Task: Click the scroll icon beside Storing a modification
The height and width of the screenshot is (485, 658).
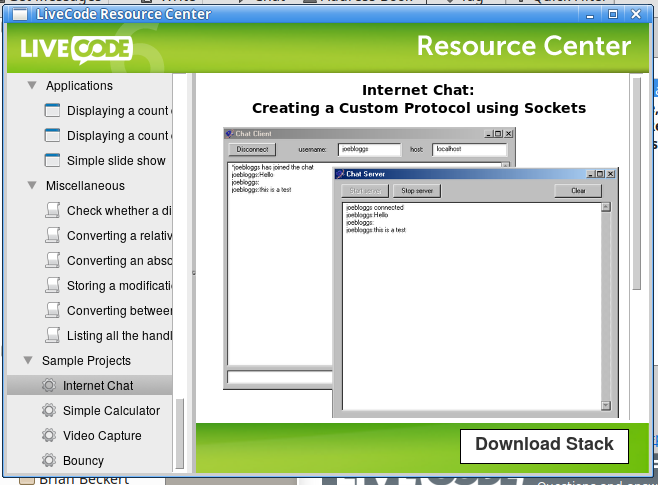Action: point(54,286)
